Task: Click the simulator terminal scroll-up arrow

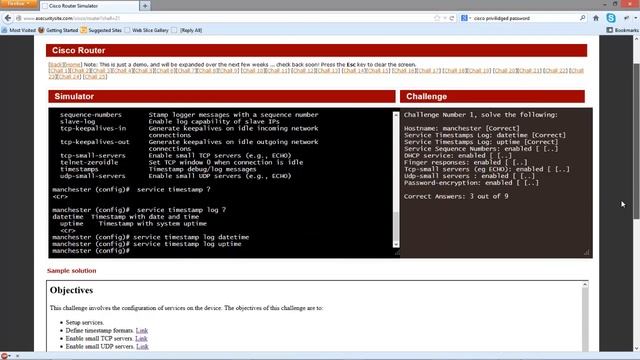Action: coord(396,115)
